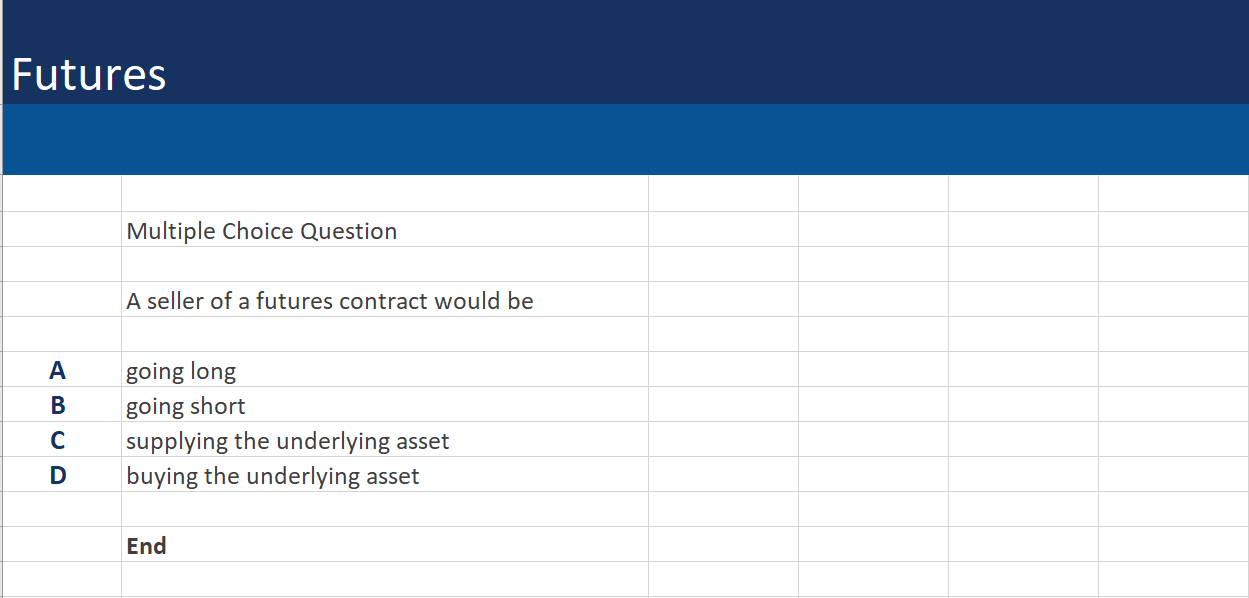Choose answer letter C
The height and width of the screenshot is (598, 1249).
coord(58,441)
